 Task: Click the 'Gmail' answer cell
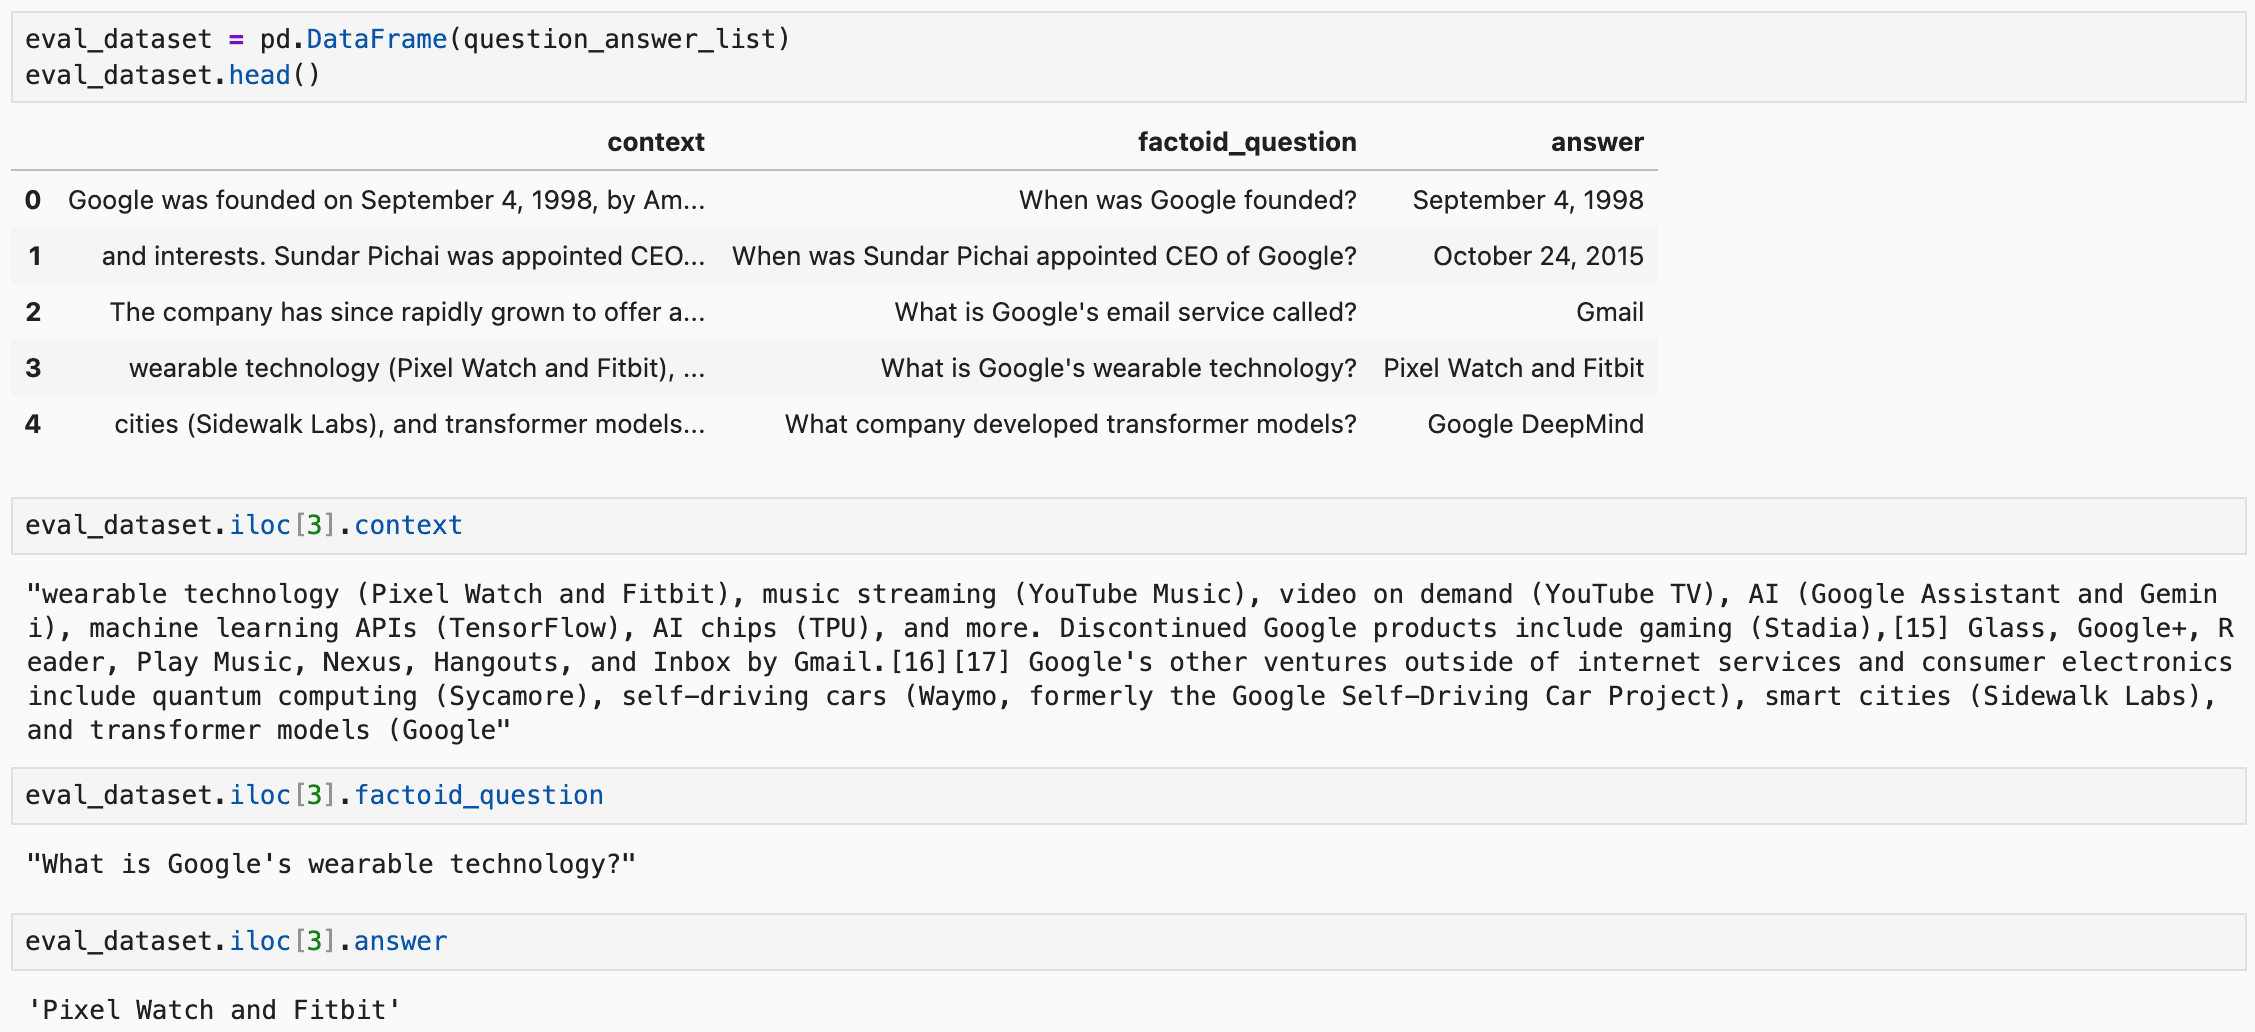1610,312
